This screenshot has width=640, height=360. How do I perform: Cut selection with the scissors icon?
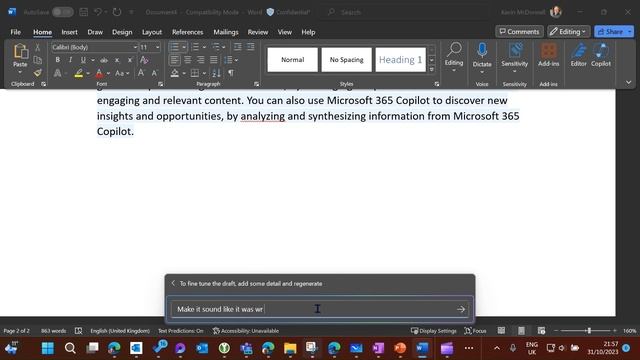point(38,47)
